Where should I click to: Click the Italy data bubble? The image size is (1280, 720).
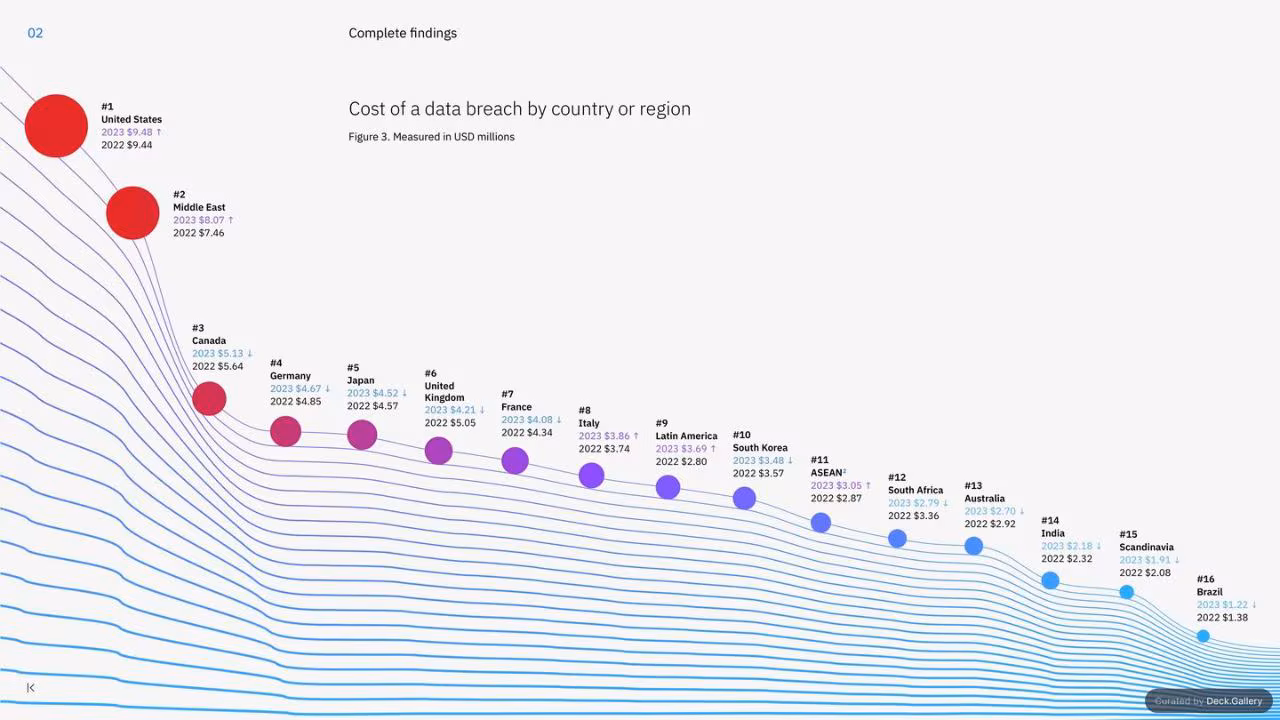pos(591,475)
